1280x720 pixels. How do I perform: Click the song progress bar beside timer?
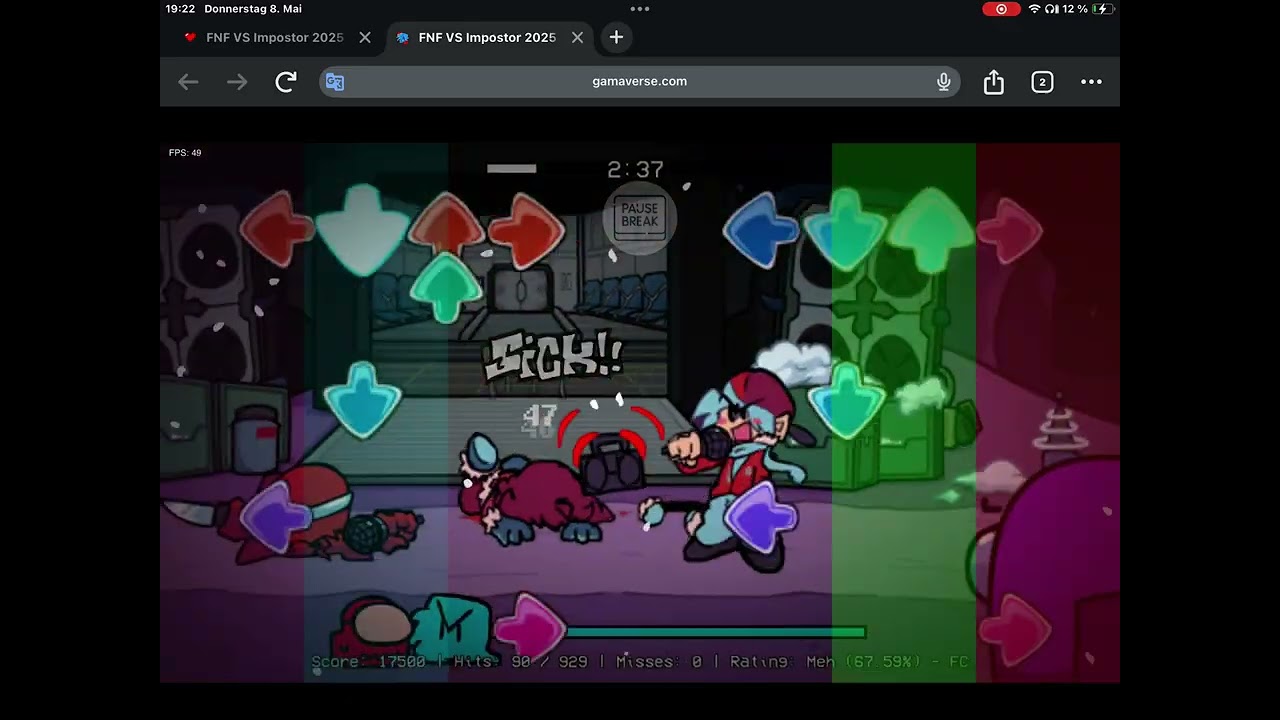tap(511, 169)
